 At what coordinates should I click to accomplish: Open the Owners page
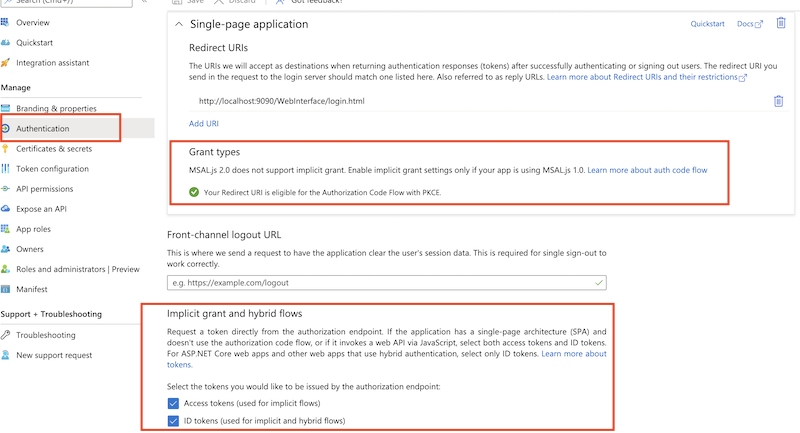pos(30,249)
